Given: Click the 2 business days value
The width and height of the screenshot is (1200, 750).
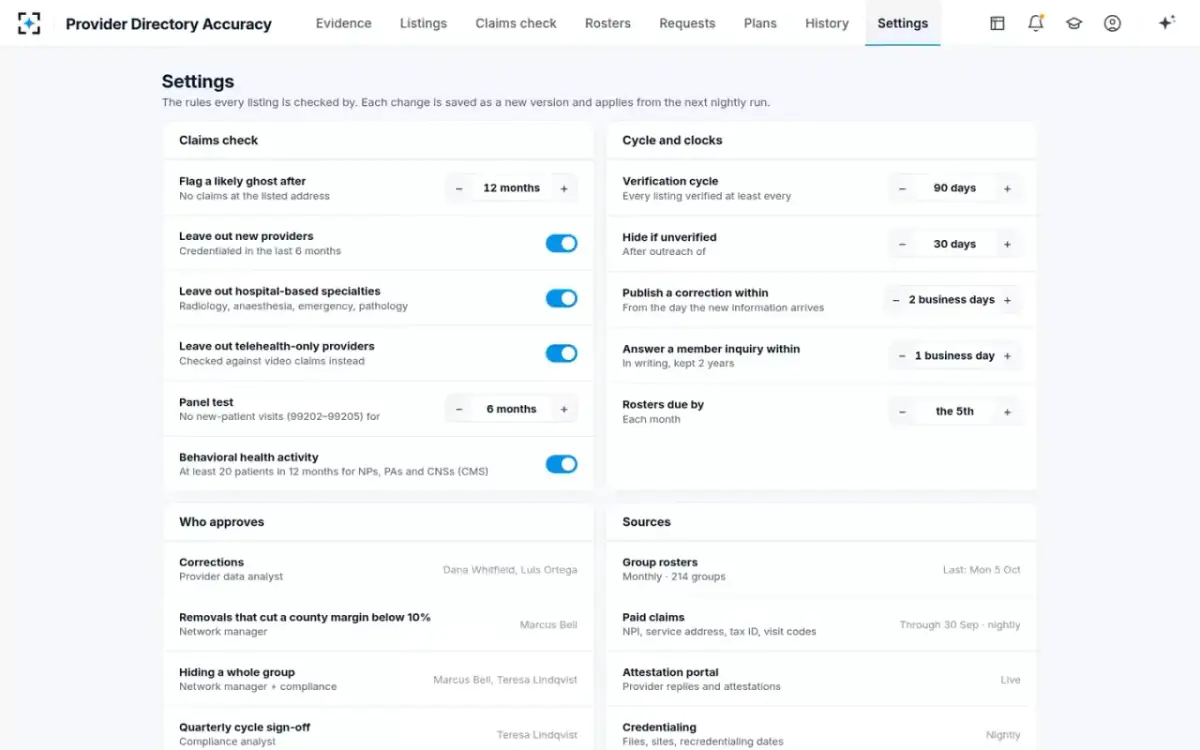Looking at the screenshot, I should click(x=952, y=300).
